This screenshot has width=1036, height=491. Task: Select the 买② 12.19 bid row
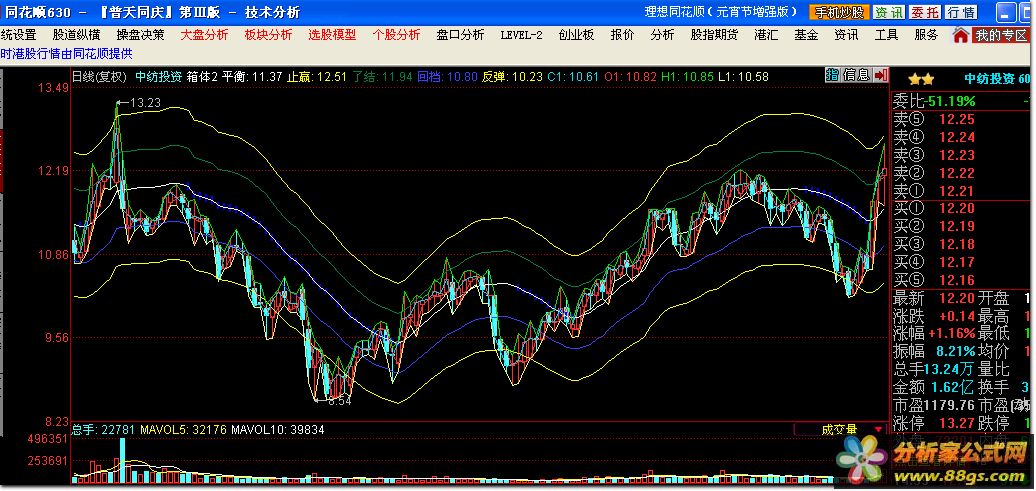pyautogui.click(x=962, y=227)
